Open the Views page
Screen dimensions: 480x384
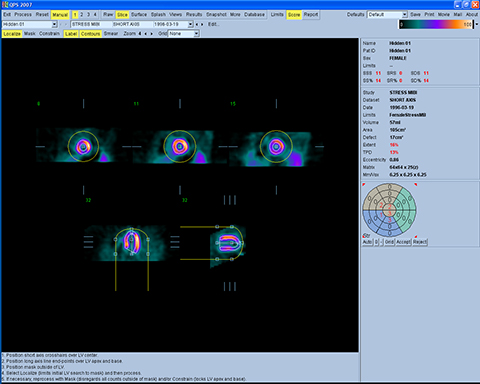pos(175,15)
